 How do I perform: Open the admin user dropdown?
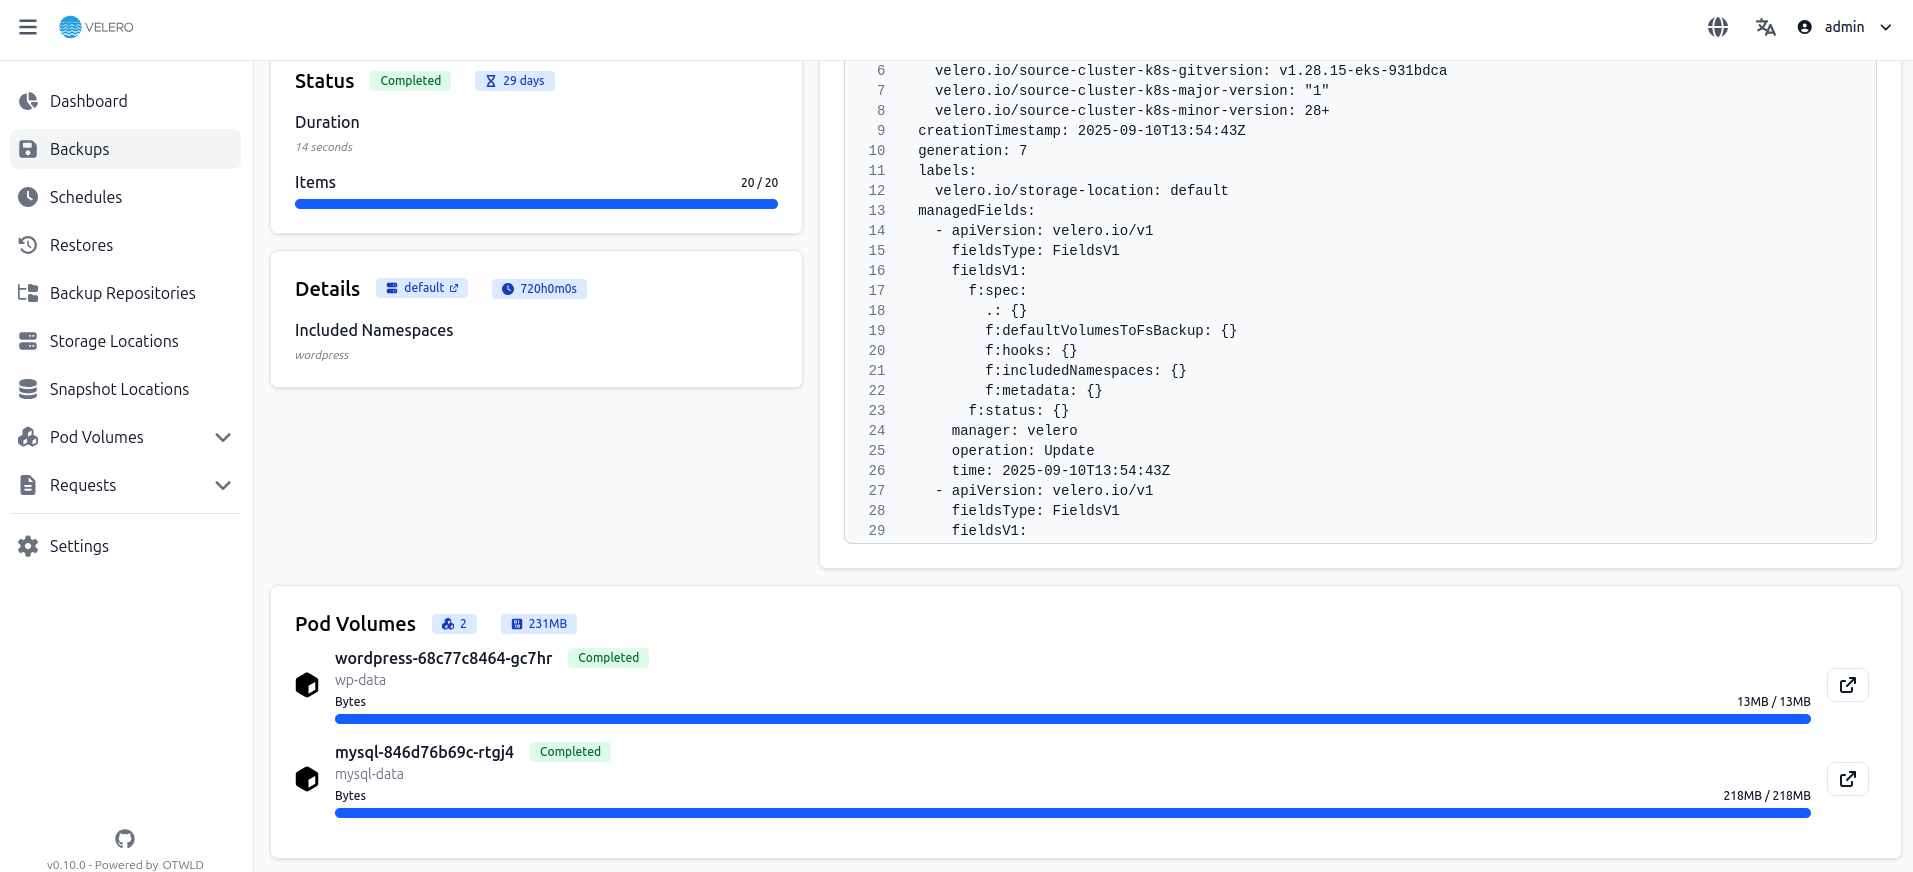click(1844, 27)
